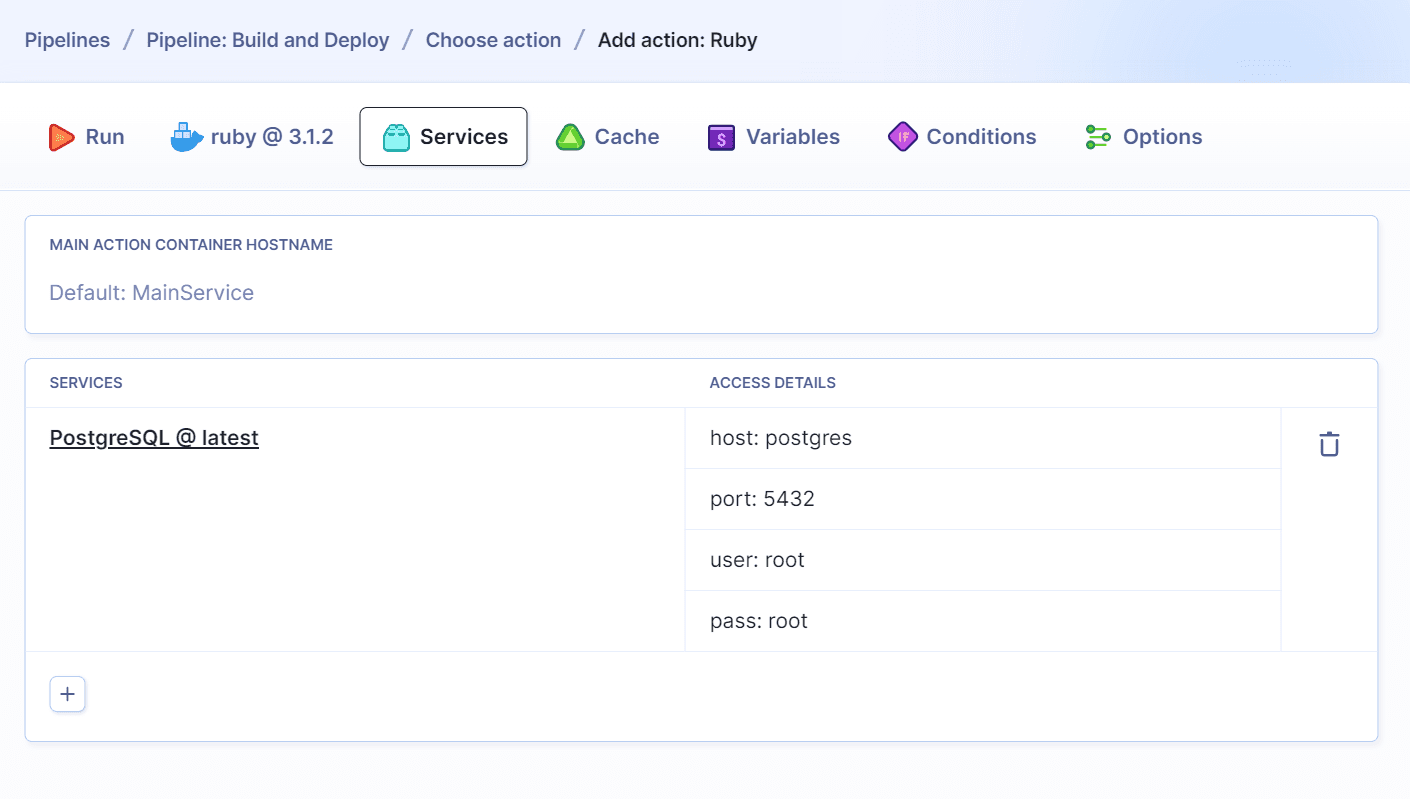Click the green Cache triangle icon

click(569, 137)
